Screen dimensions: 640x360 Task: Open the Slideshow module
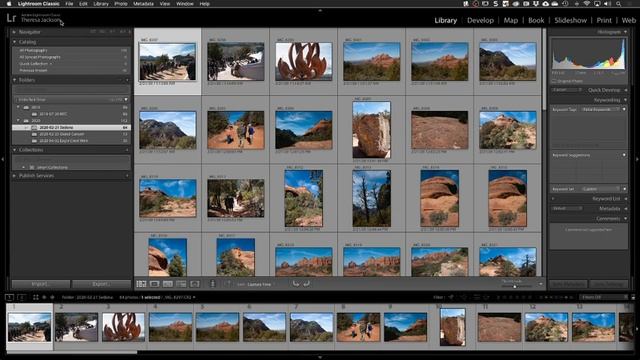[571, 20]
